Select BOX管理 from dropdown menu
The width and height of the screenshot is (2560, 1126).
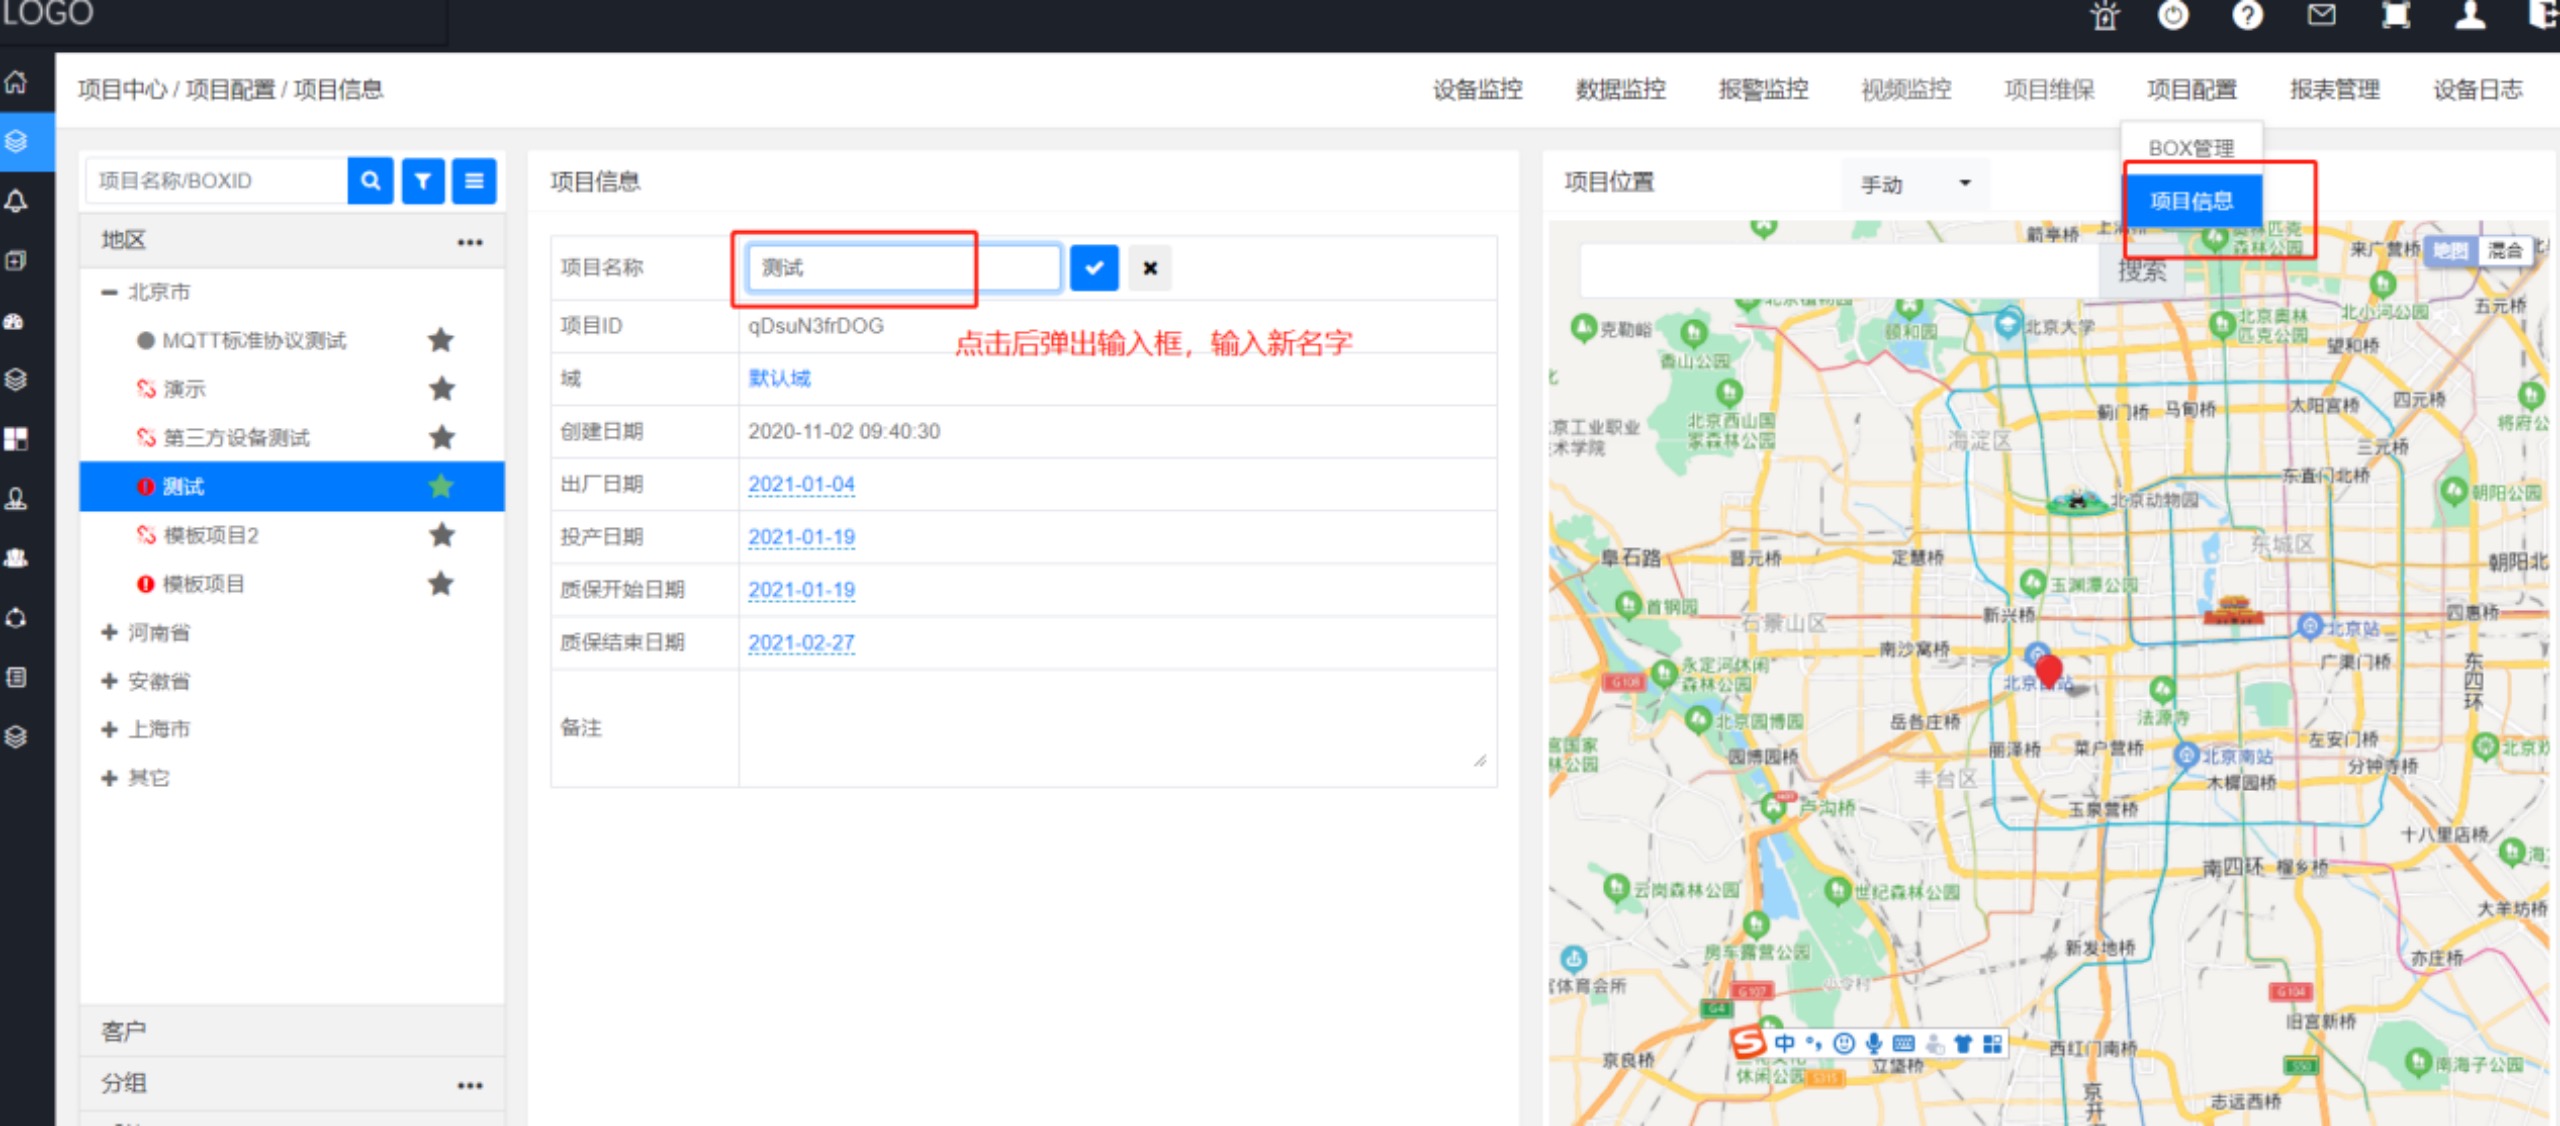(2190, 148)
